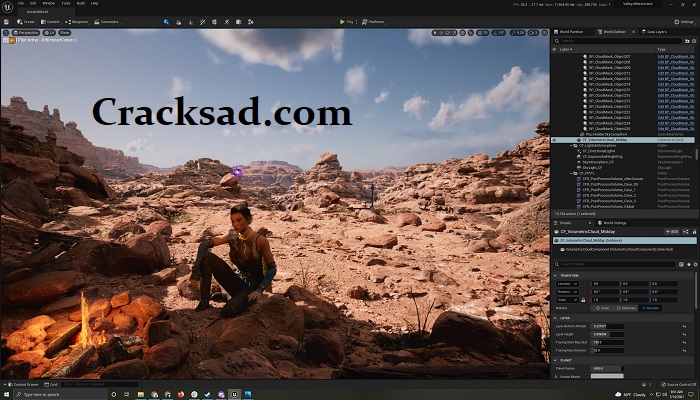Open camera speed setting in viewport
700x400 pixels.
pyautogui.click(x=533, y=33)
